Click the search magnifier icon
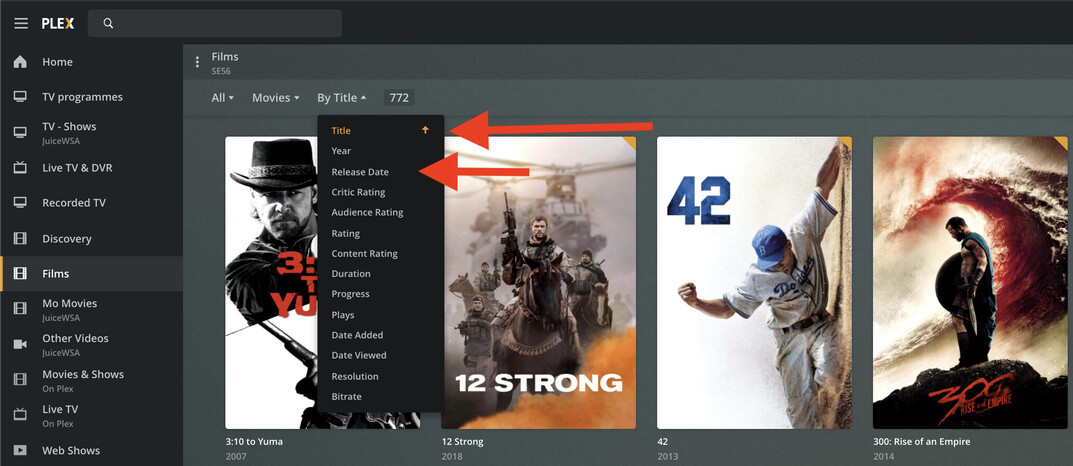The height and width of the screenshot is (466, 1073). click(x=108, y=23)
